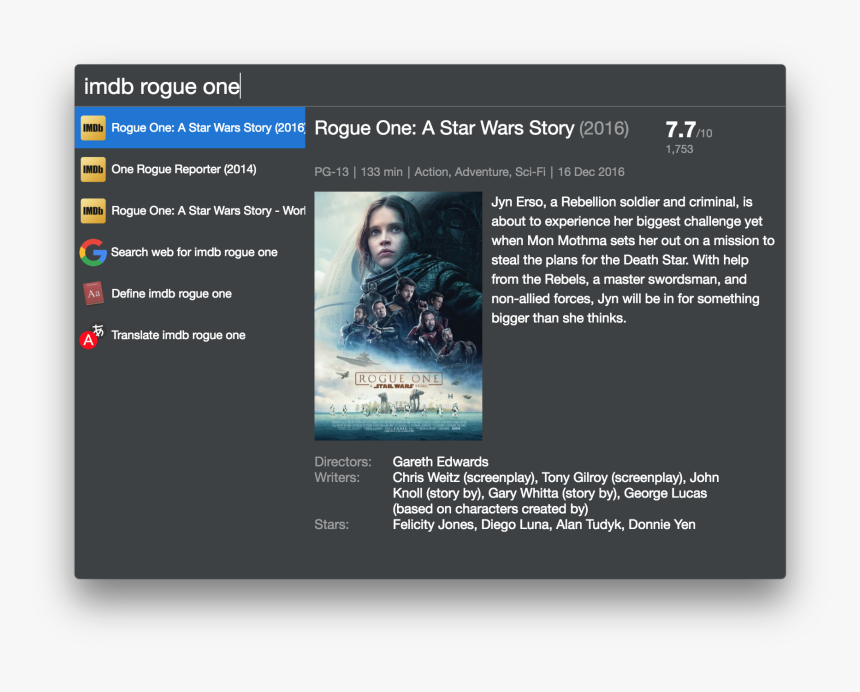Click the Translate icon beside Translate result

[92, 336]
